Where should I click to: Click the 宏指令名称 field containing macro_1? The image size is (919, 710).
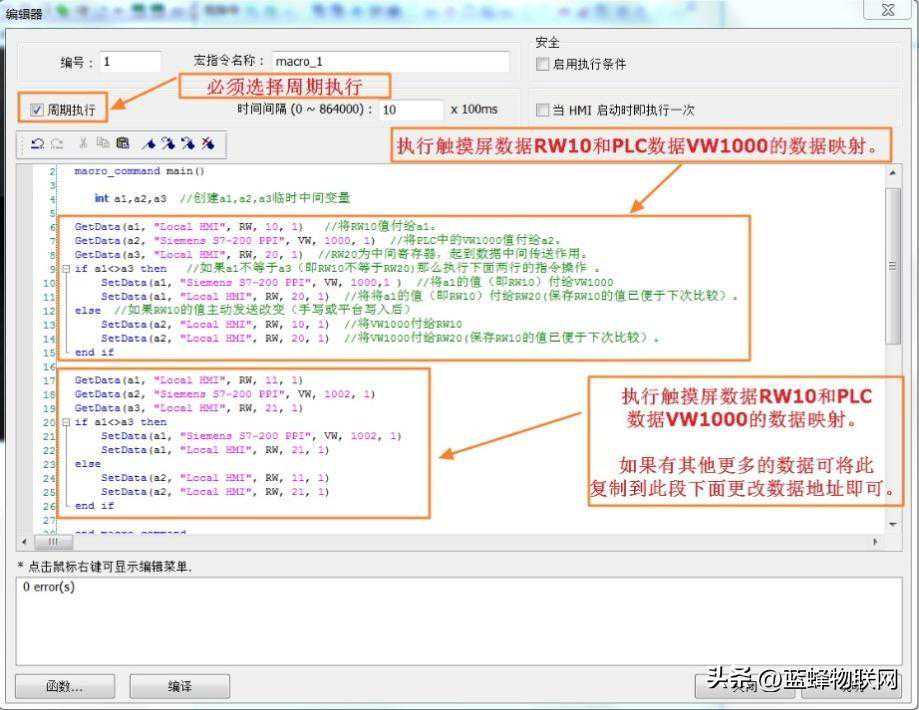(390, 62)
